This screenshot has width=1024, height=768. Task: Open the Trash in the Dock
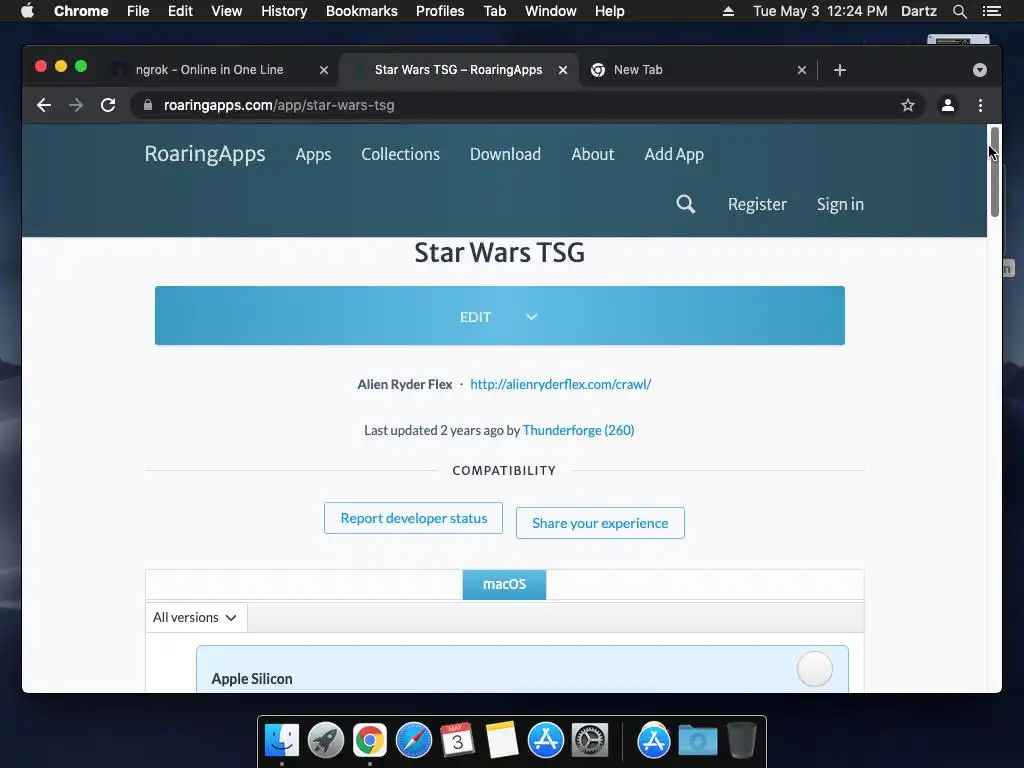[x=742, y=741]
